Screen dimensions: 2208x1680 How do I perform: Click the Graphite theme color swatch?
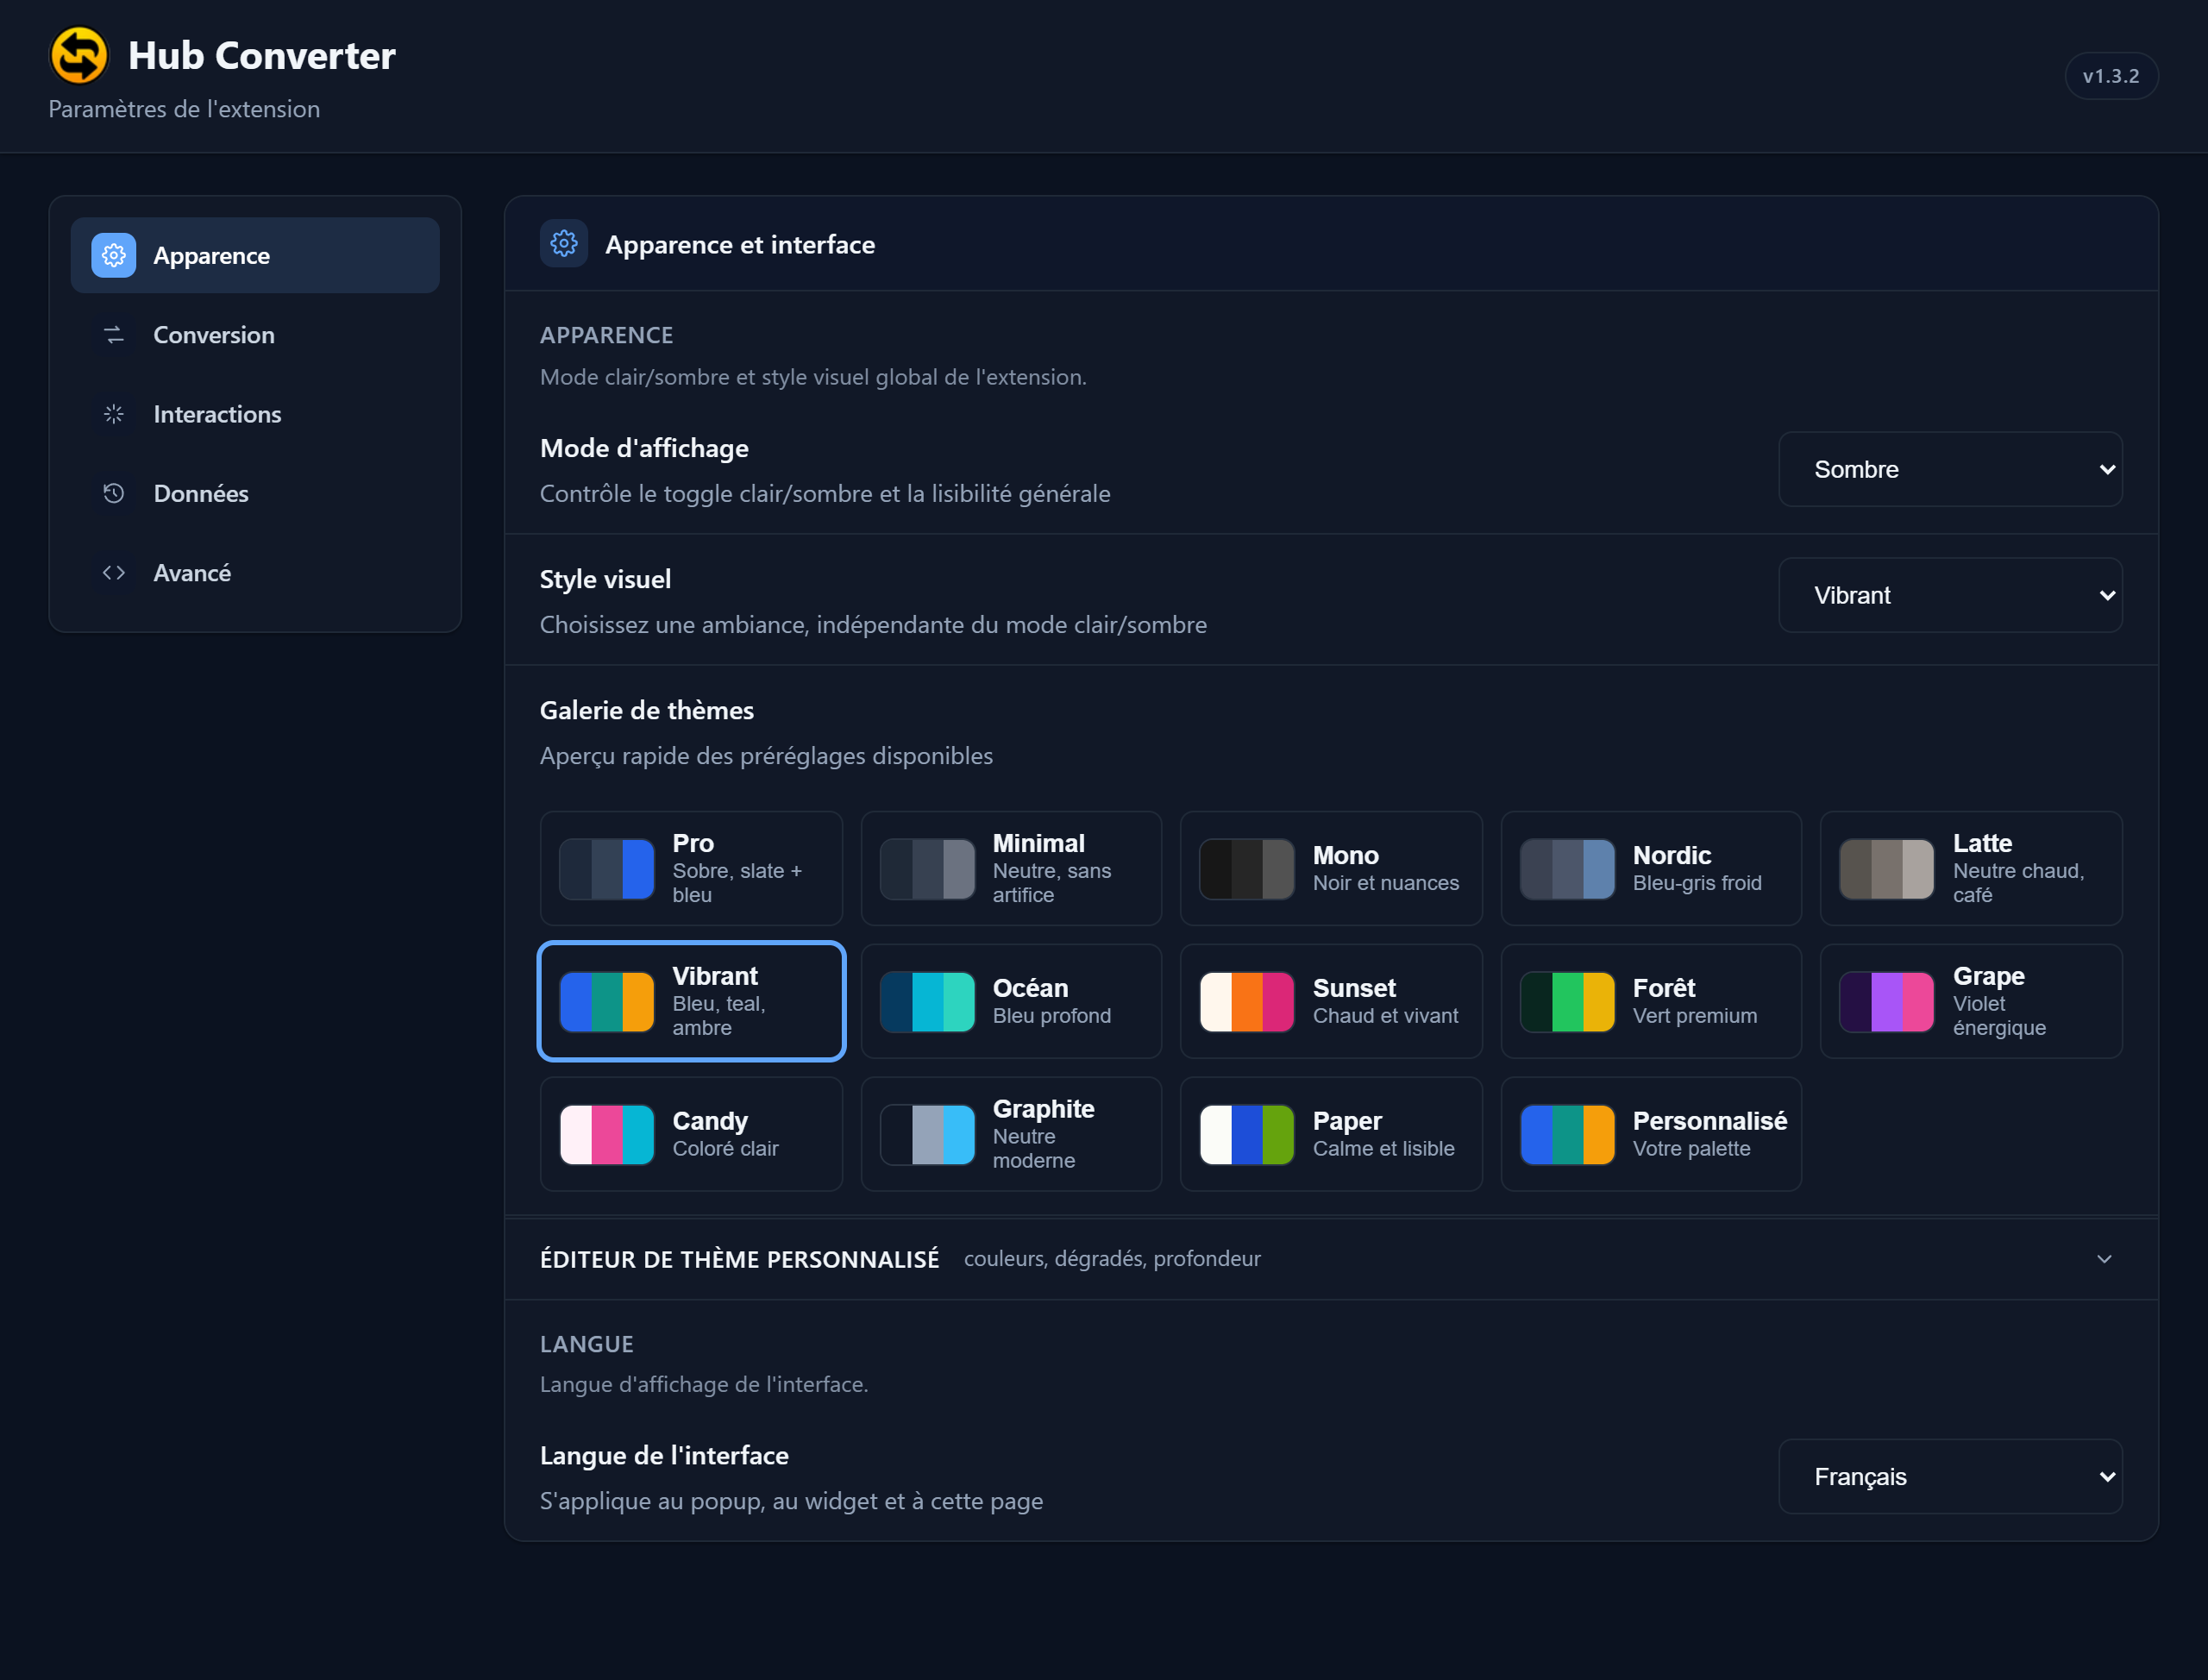[927, 1135]
